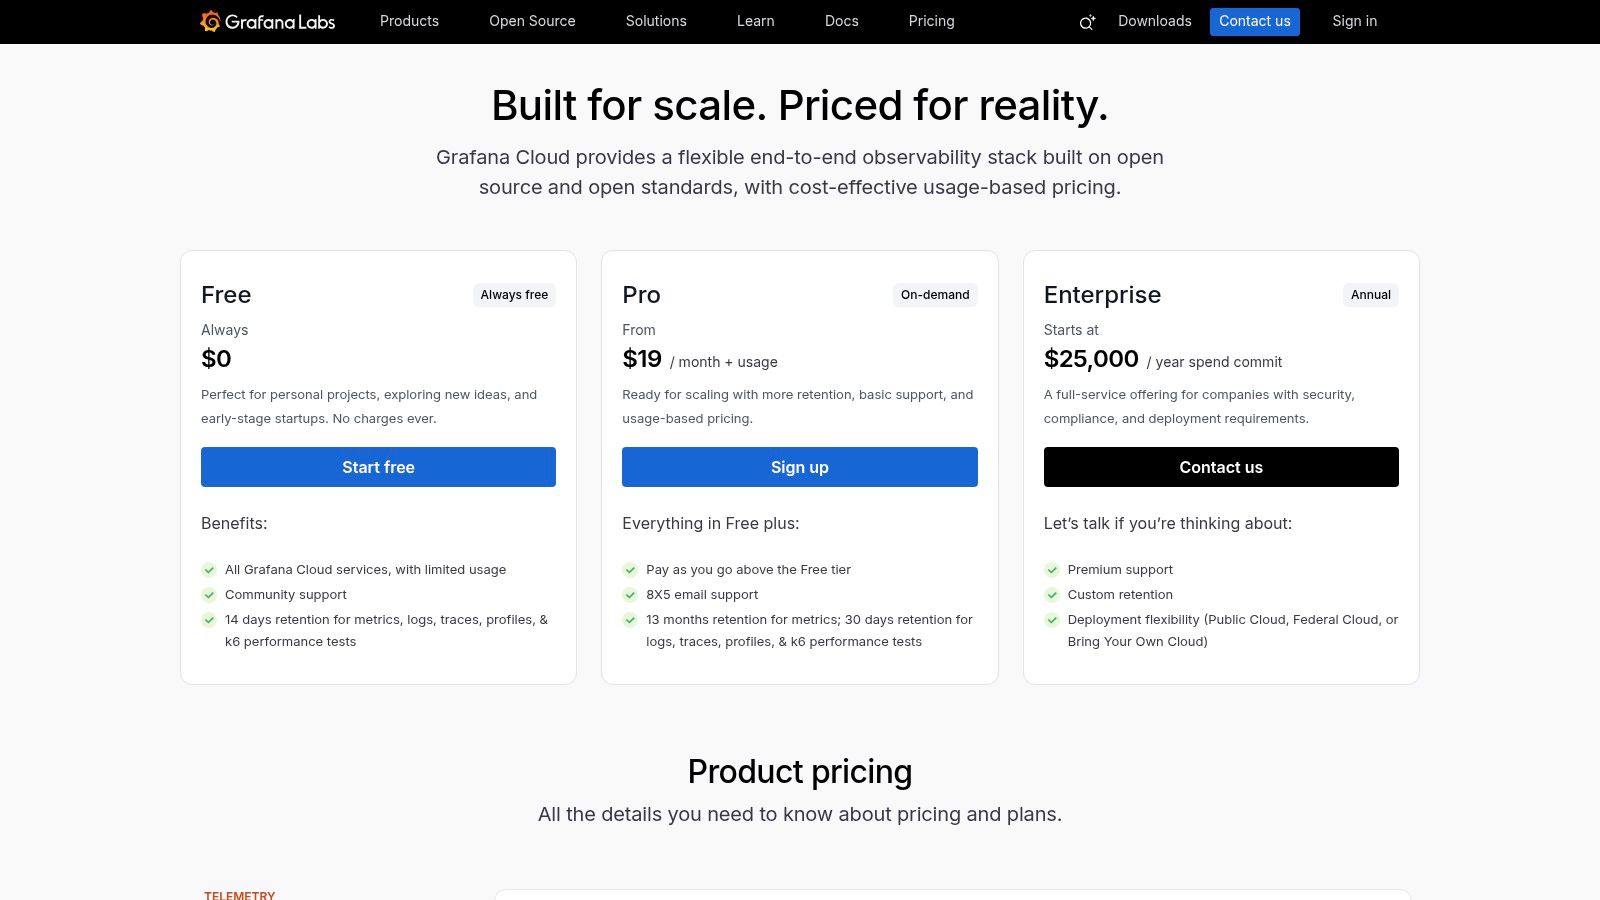Open the Products dropdown menu
This screenshot has width=1600, height=900.
409,21
